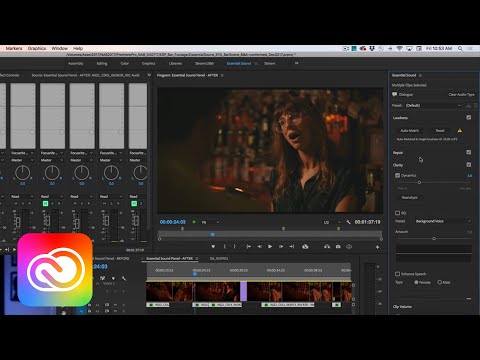The width and height of the screenshot is (480, 360).
Task: Add marker in Program monitor transport
Action: 213,247
